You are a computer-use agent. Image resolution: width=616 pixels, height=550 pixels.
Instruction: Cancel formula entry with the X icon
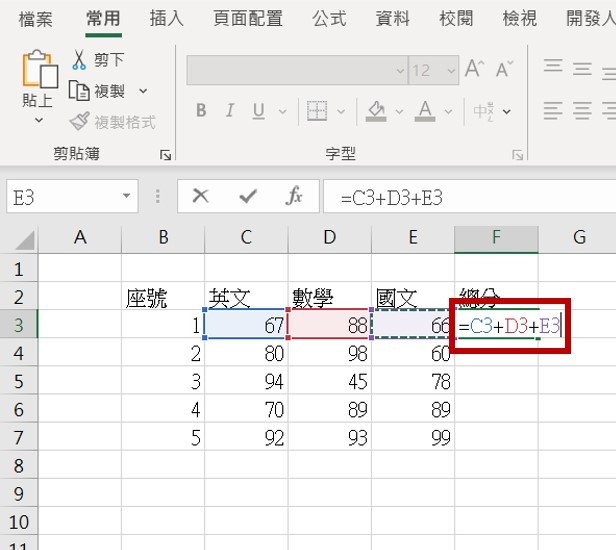201,195
